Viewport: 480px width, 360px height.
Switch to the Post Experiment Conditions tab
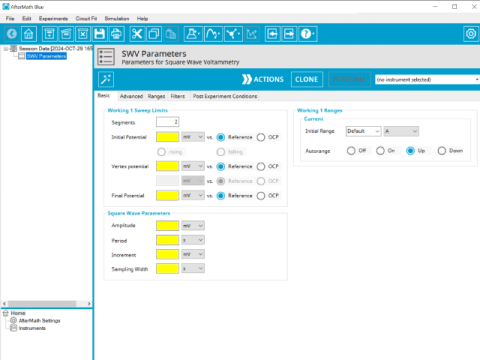point(225,96)
